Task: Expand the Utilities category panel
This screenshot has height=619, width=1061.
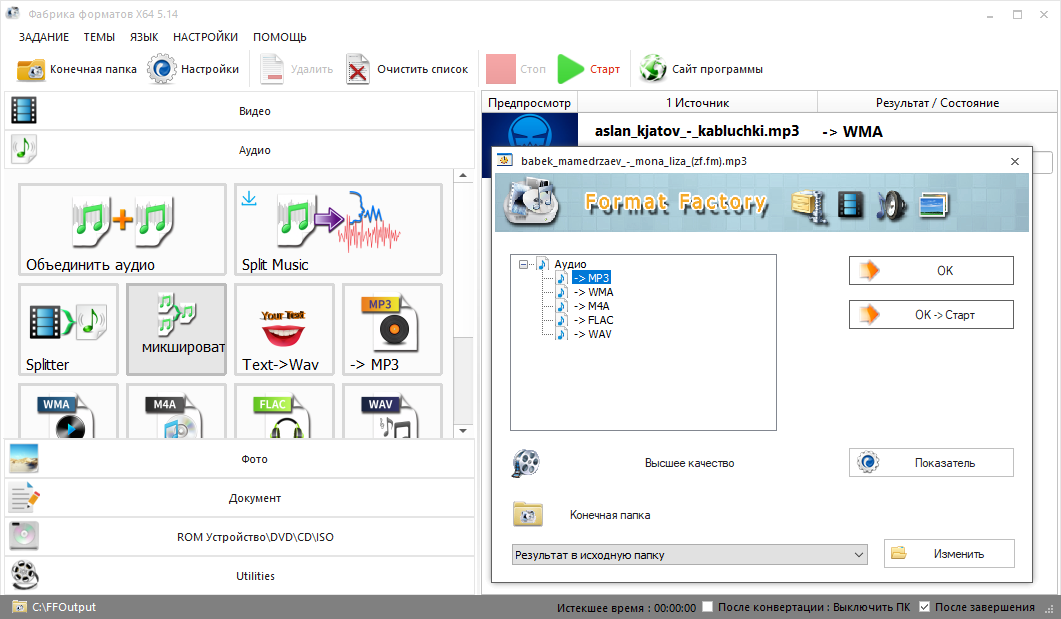Action: 240,576
